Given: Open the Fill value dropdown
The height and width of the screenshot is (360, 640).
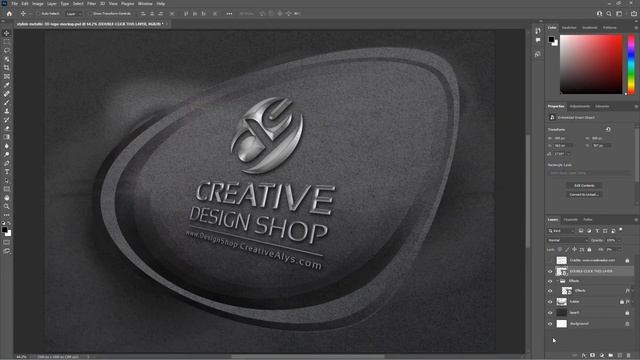Looking at the screenshot, I should pyautogui.click(x=620, y=249).
